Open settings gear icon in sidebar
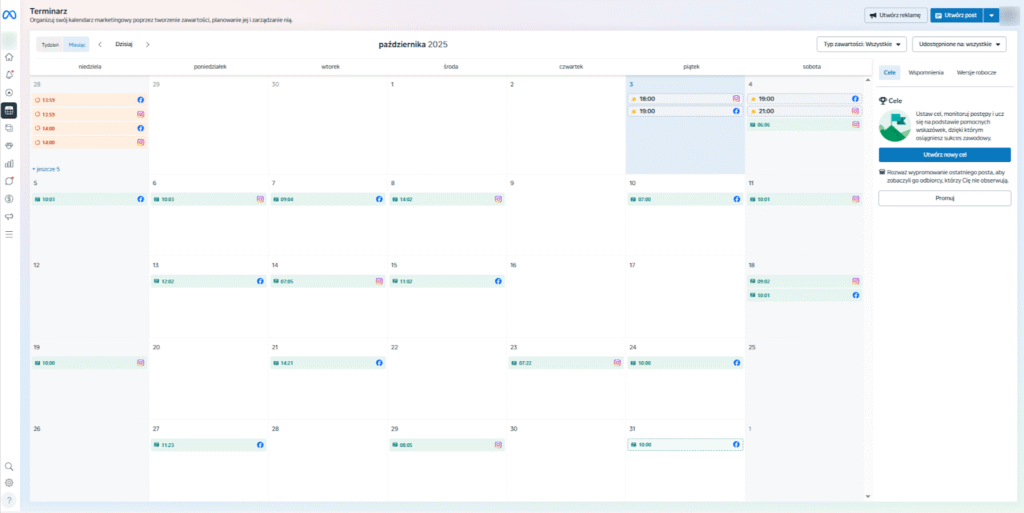The height and width of the screenshot is (513, 1024). pyautogui.click(x=9, y=482)
